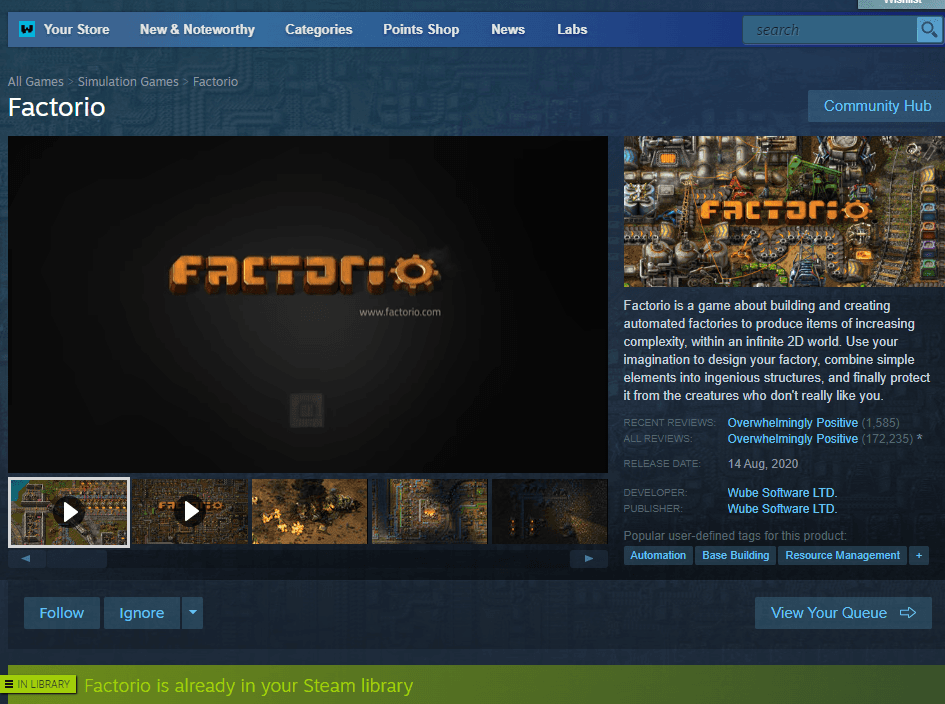Image resolution: width=945 pixels, height=704 pixels.
Task: Focus the store search field
Action: tap(829, 30)
